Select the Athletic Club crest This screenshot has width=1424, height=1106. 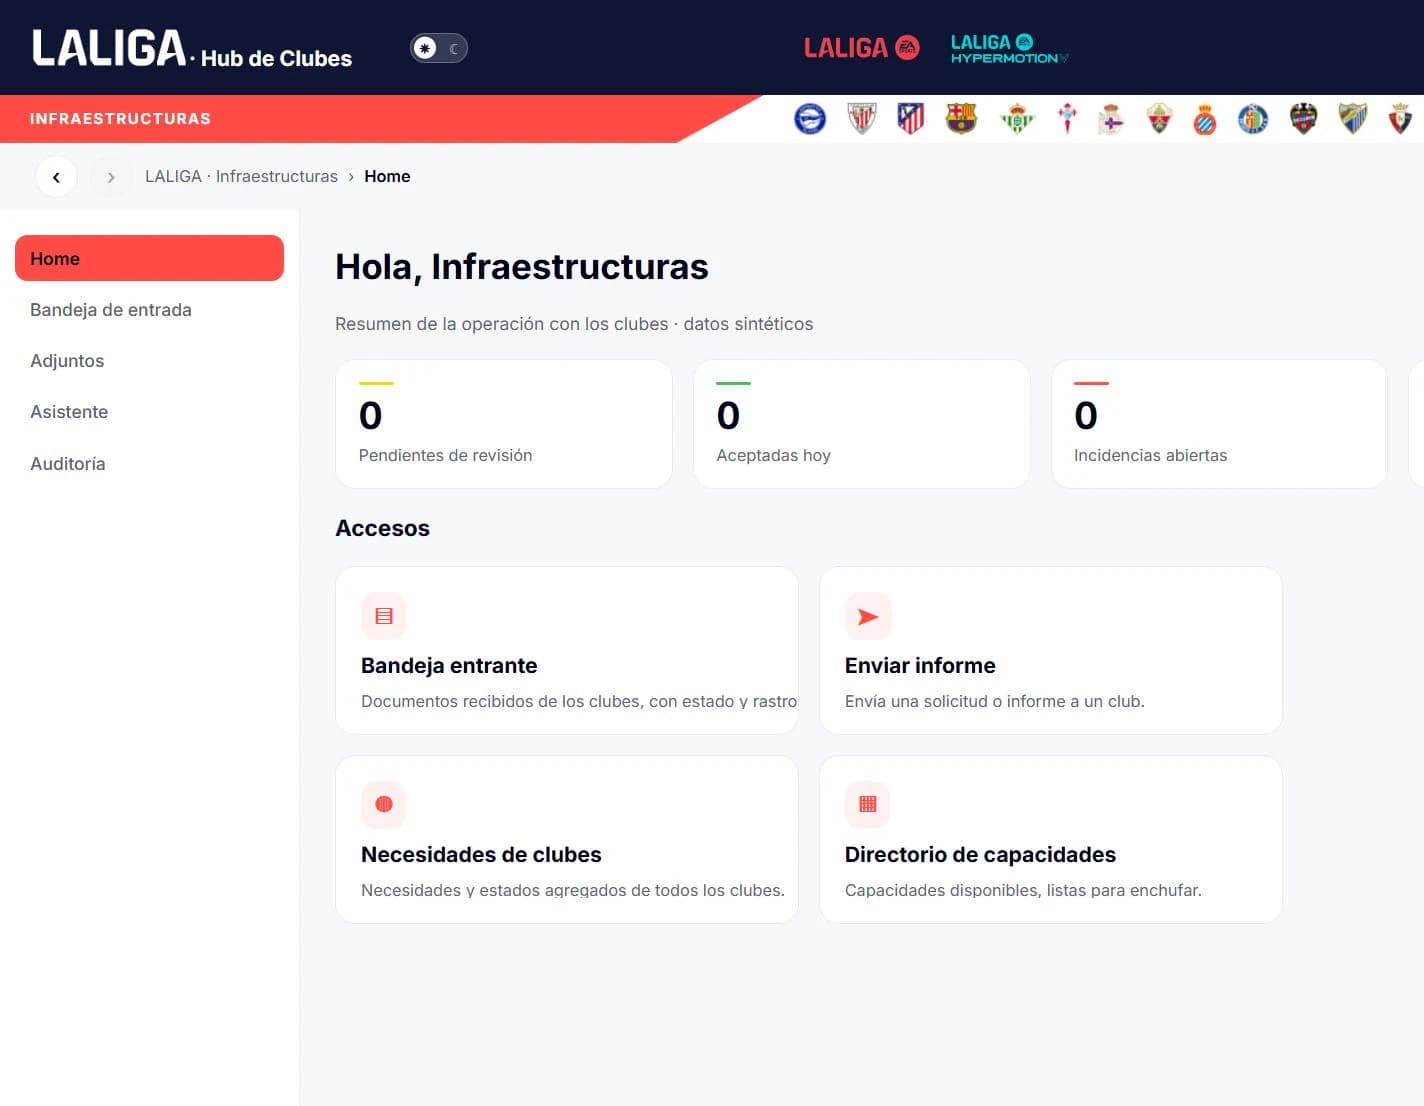click(x=861, y=119)
